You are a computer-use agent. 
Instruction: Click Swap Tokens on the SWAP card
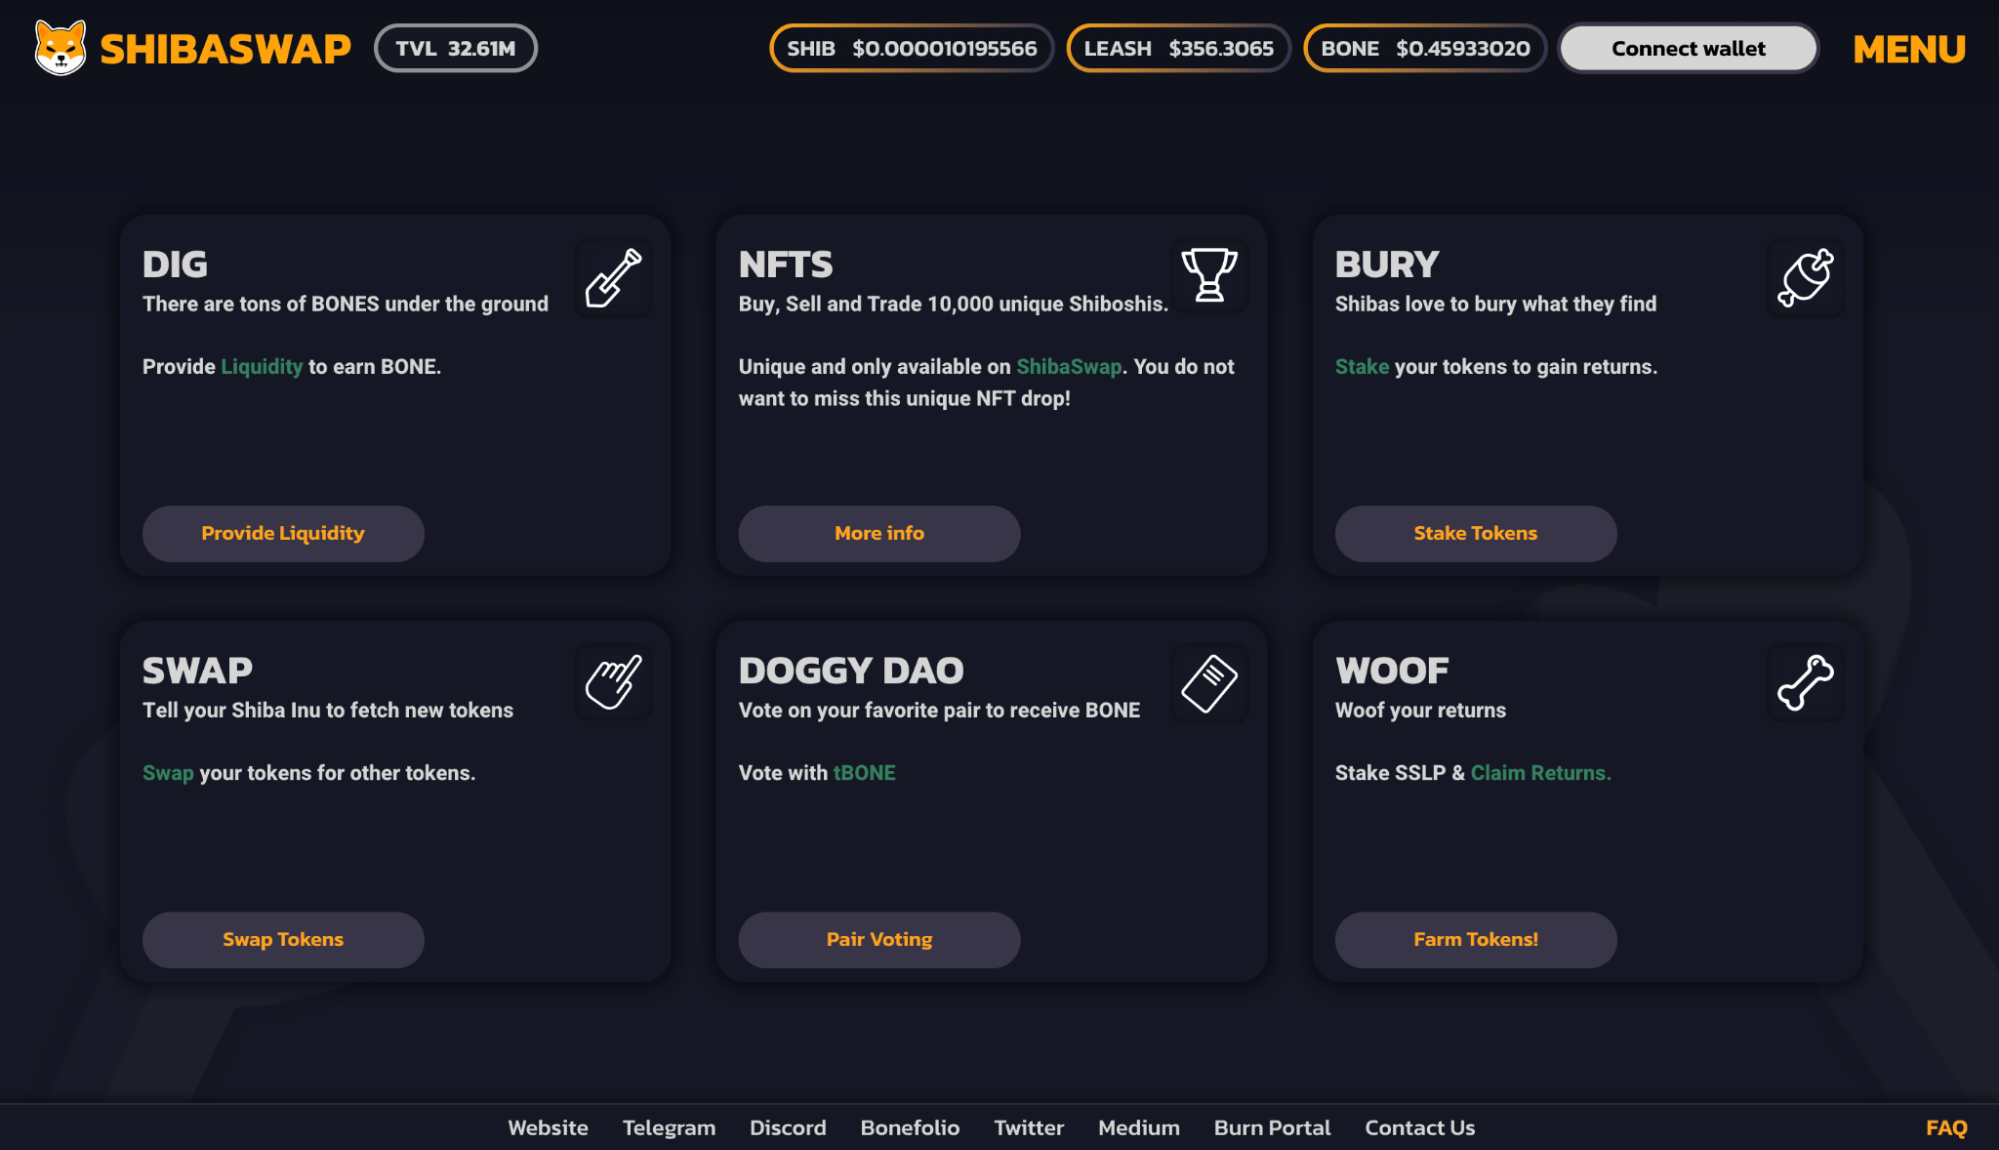[x=283, y=939]
